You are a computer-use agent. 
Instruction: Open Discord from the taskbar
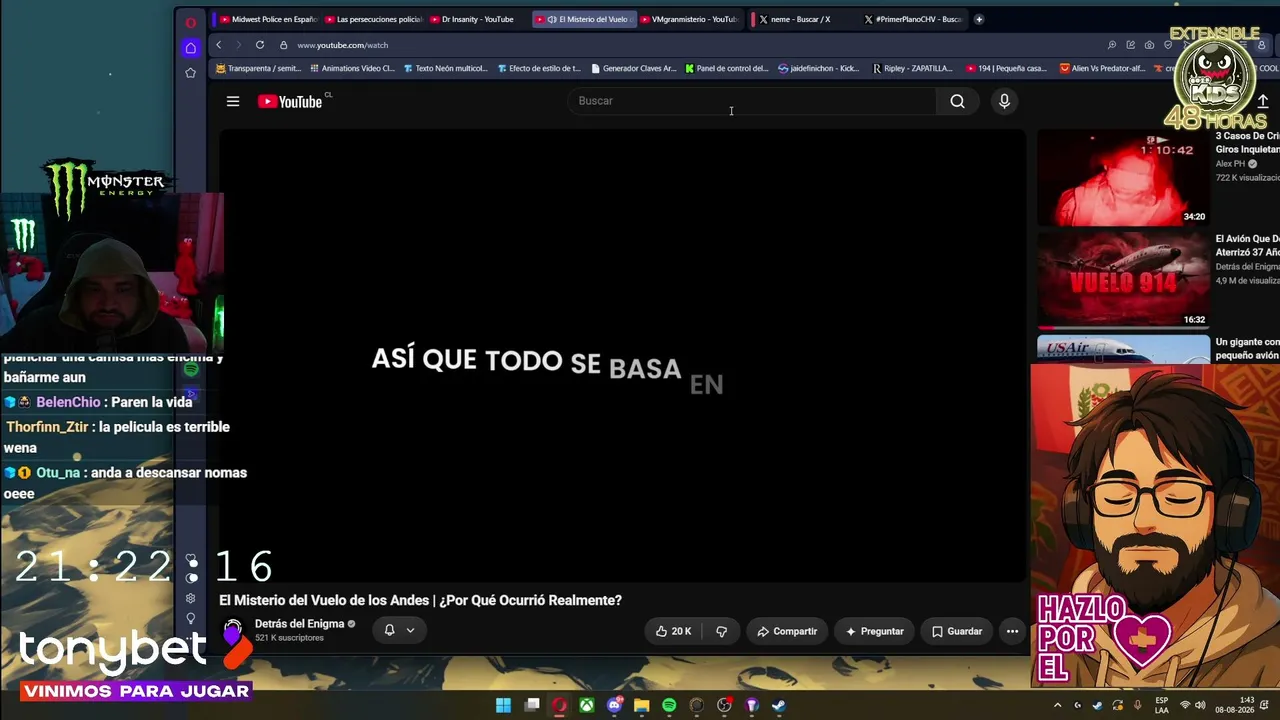(614, 705)
